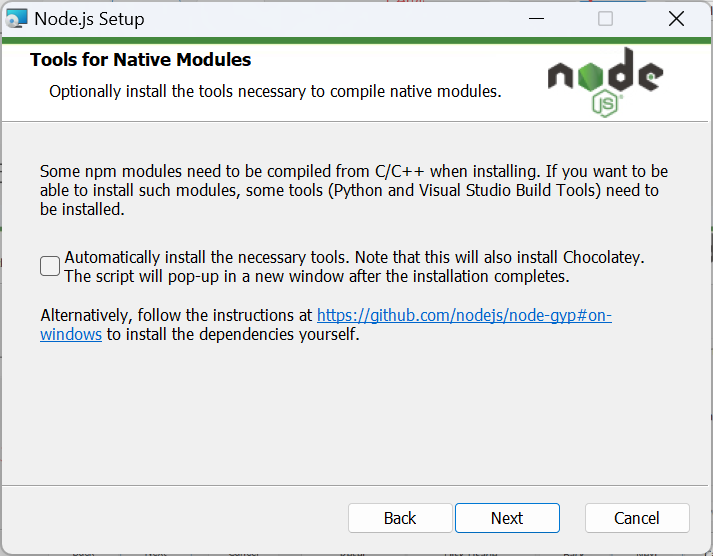Go Back to the previous setup step
The height and width of the screenshot is (556, 713).
click(400, 518)
